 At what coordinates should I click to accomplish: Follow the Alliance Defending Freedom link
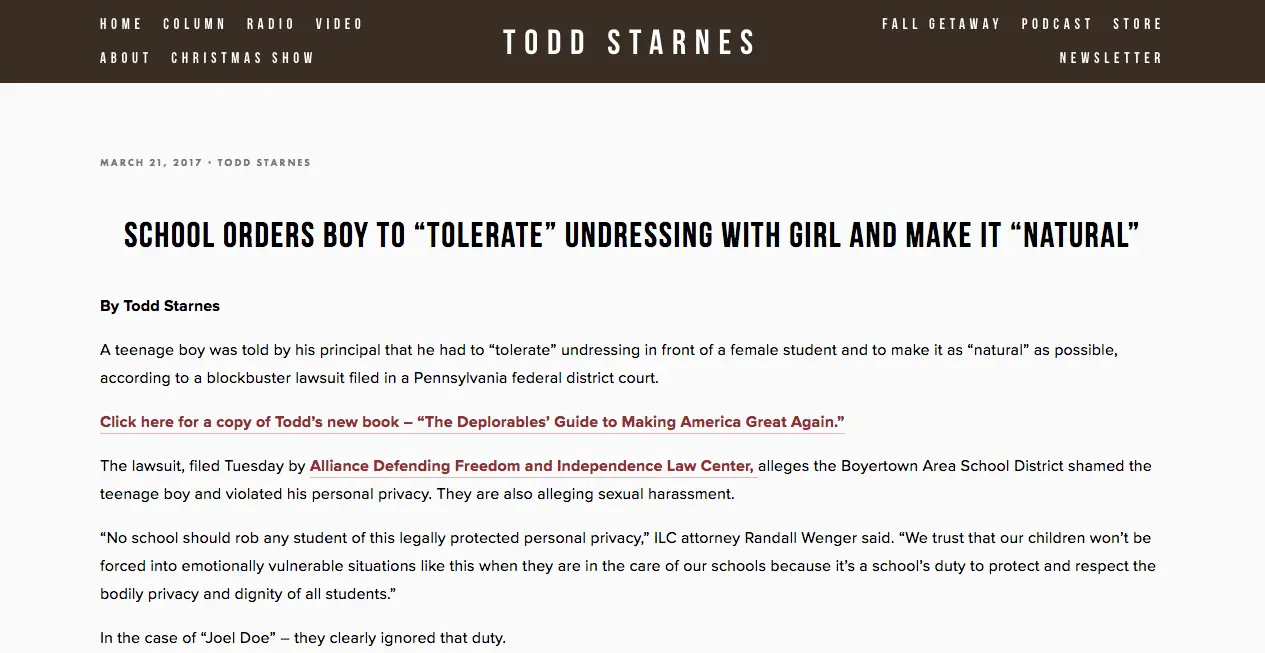532,466
